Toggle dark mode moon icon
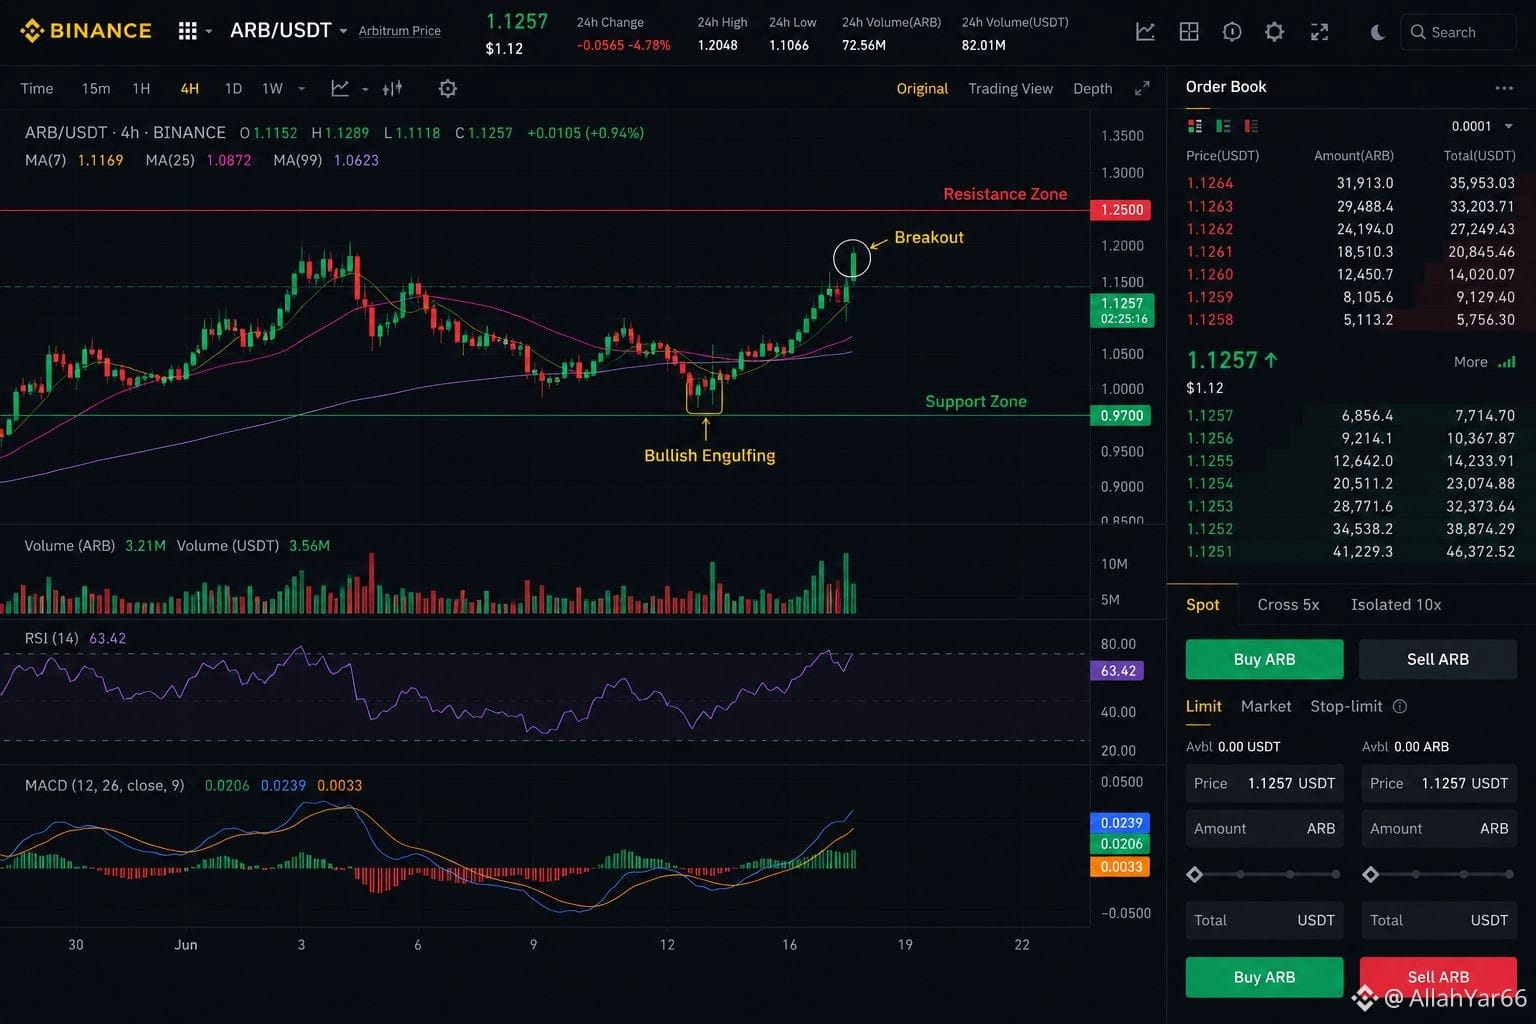Viewport: 1536px width, 1024px height. pyautogui.click(x=1378, y=32)
